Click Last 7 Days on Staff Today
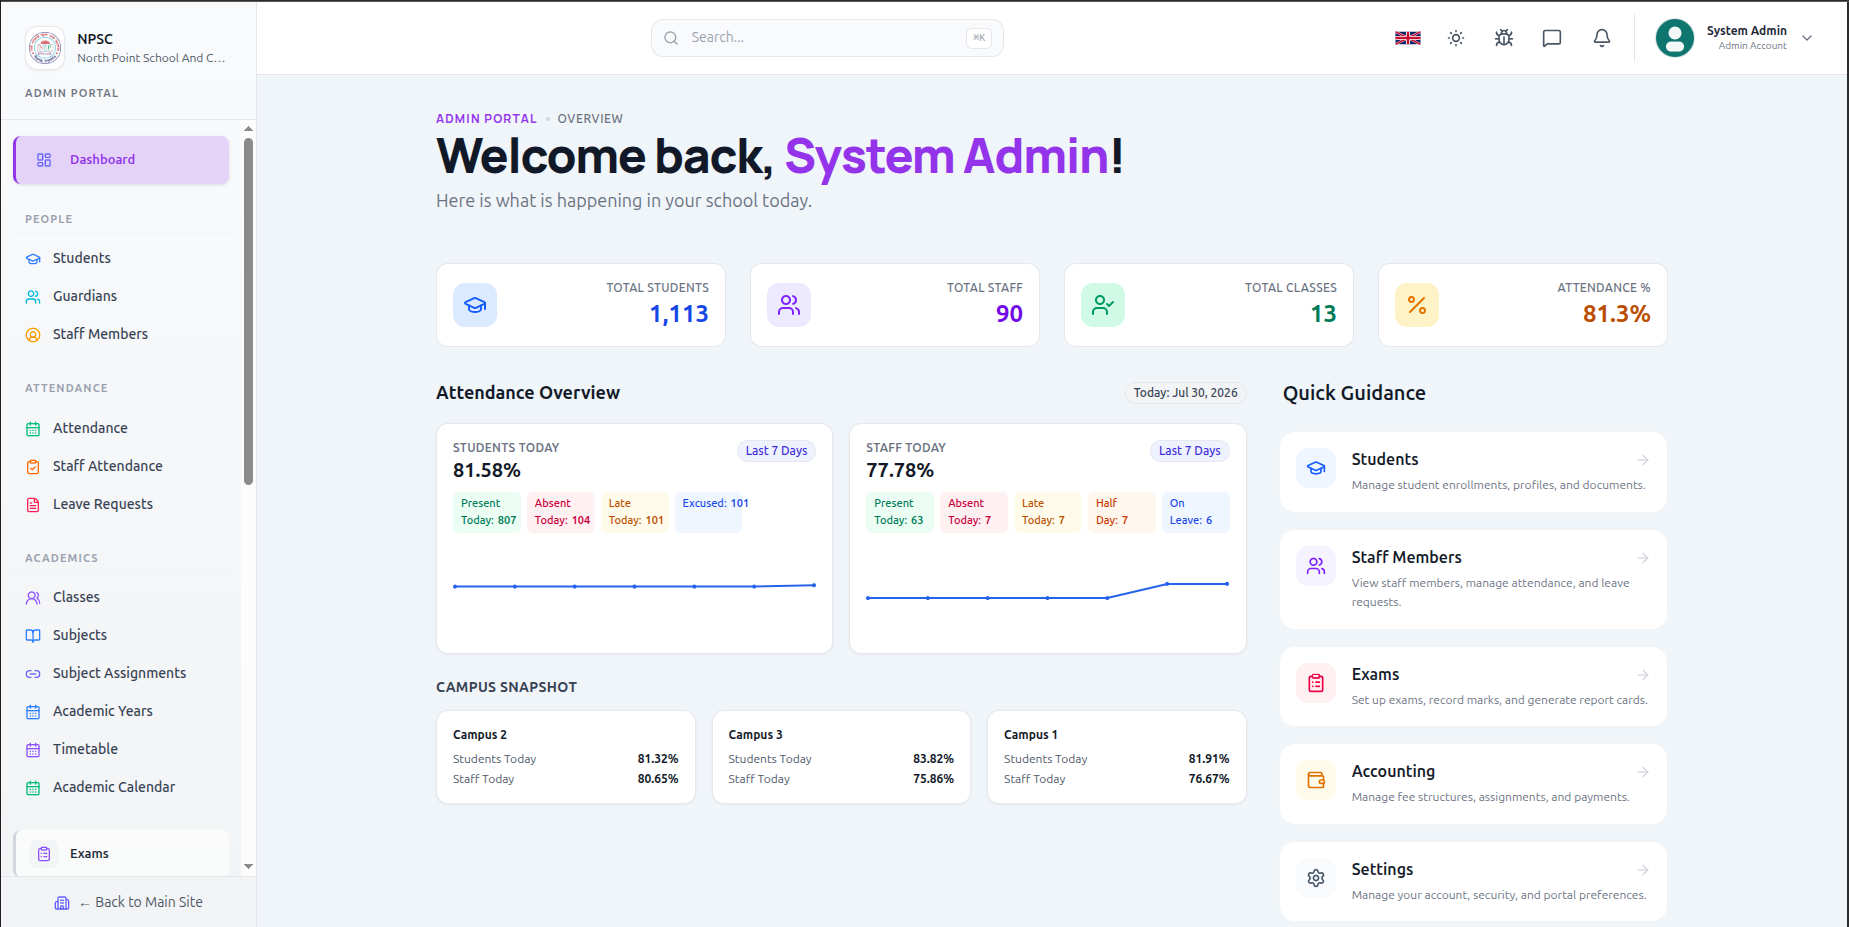 click(1189, 451)
